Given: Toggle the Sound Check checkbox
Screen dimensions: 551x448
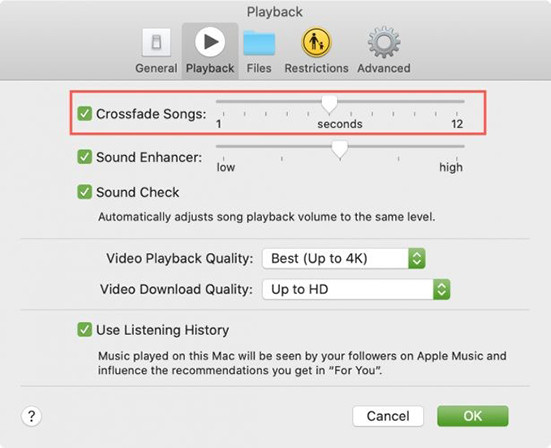Looking at the screenshot, I should 84,192.
